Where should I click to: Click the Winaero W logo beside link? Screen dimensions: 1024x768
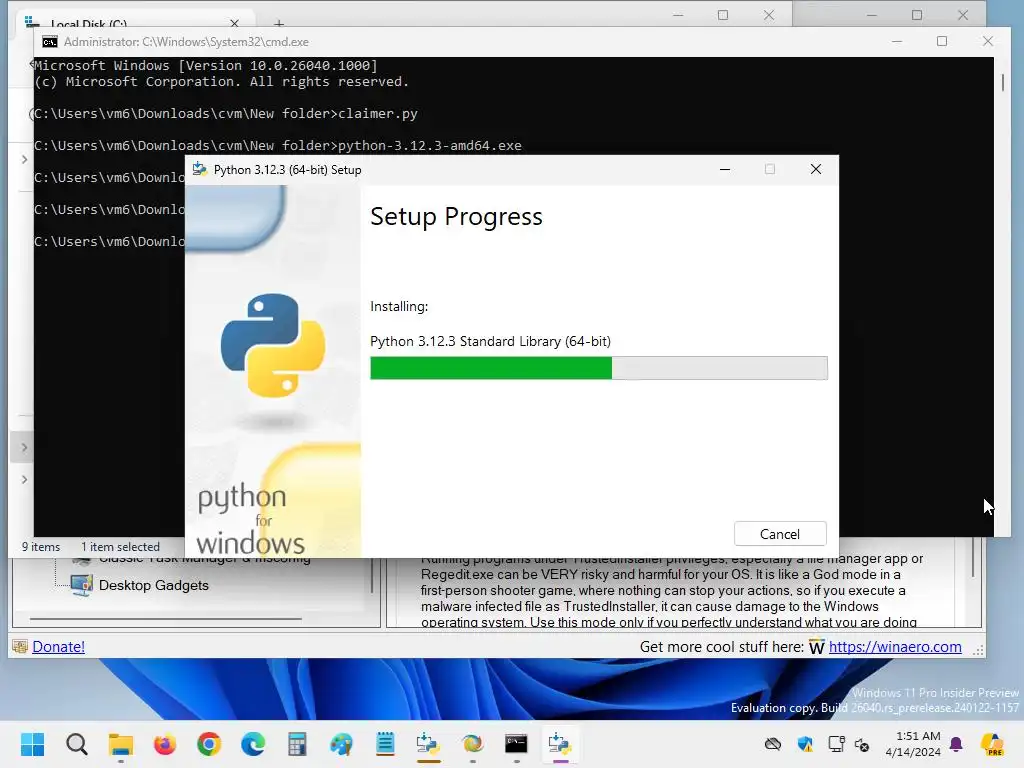[816, 647]
